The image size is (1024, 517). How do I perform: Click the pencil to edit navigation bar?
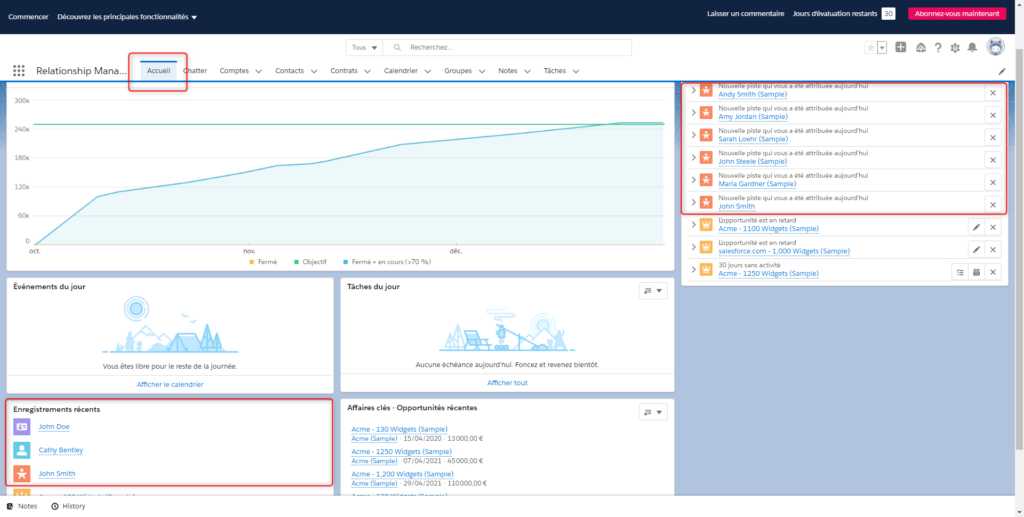point(1002,71)
